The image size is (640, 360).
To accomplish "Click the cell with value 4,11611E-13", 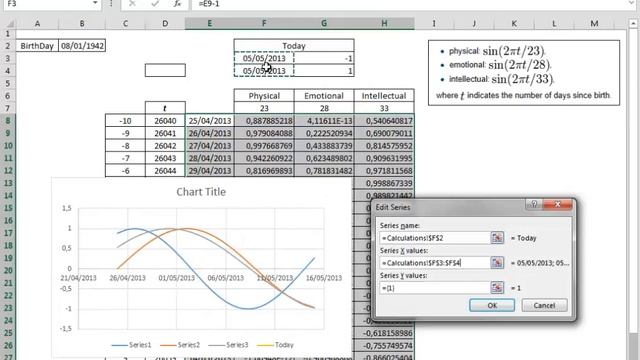I will [324, 121].
